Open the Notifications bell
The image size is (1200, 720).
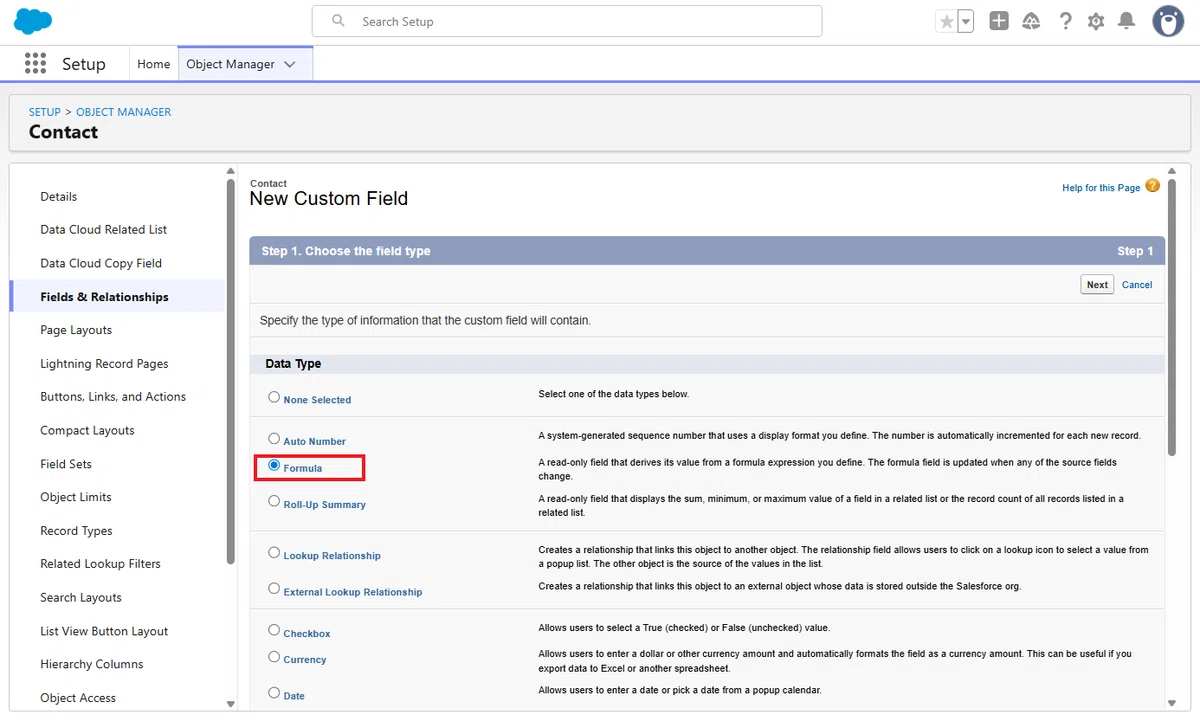[x=1127, y=21]
